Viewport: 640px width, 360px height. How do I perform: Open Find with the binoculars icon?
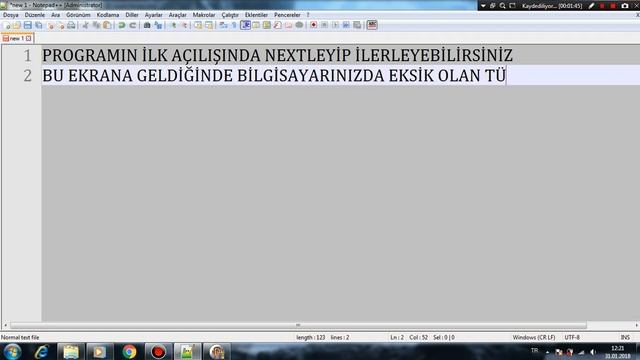click(x=147, y=25)
